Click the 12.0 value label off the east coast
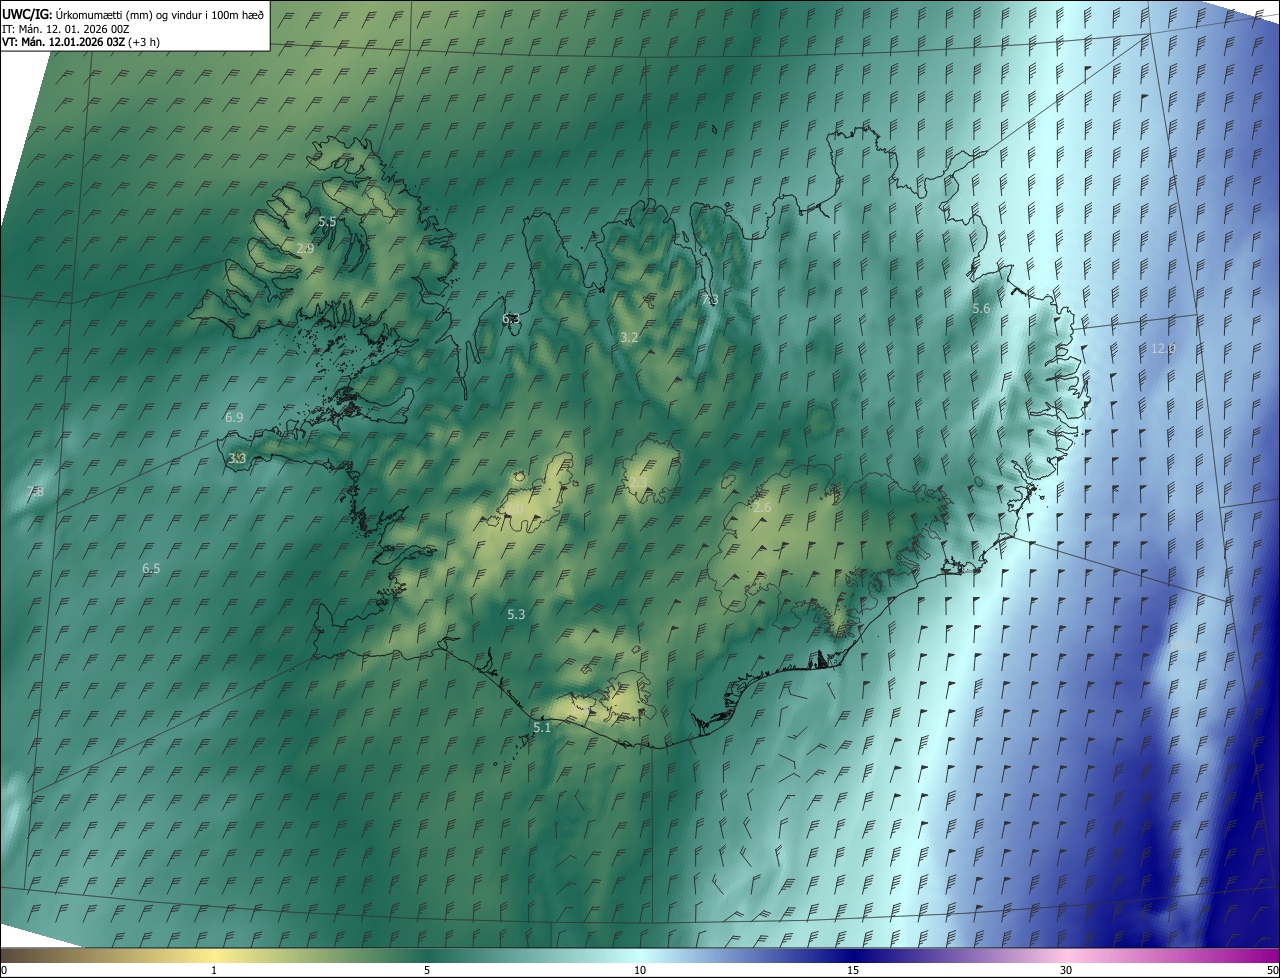This screenshot has width=1280, height=978. click(x=1163, y=348)
